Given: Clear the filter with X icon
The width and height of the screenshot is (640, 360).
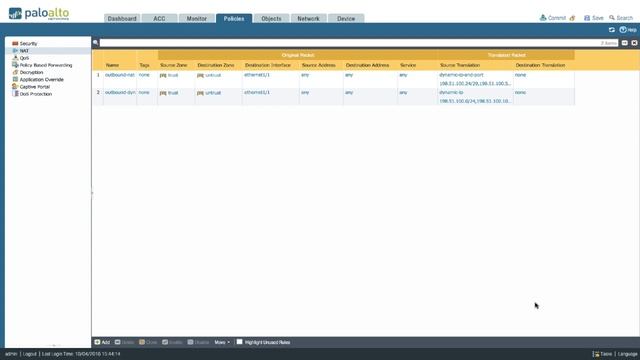Looking at the screenshot, I should click(x=634, y=43).
